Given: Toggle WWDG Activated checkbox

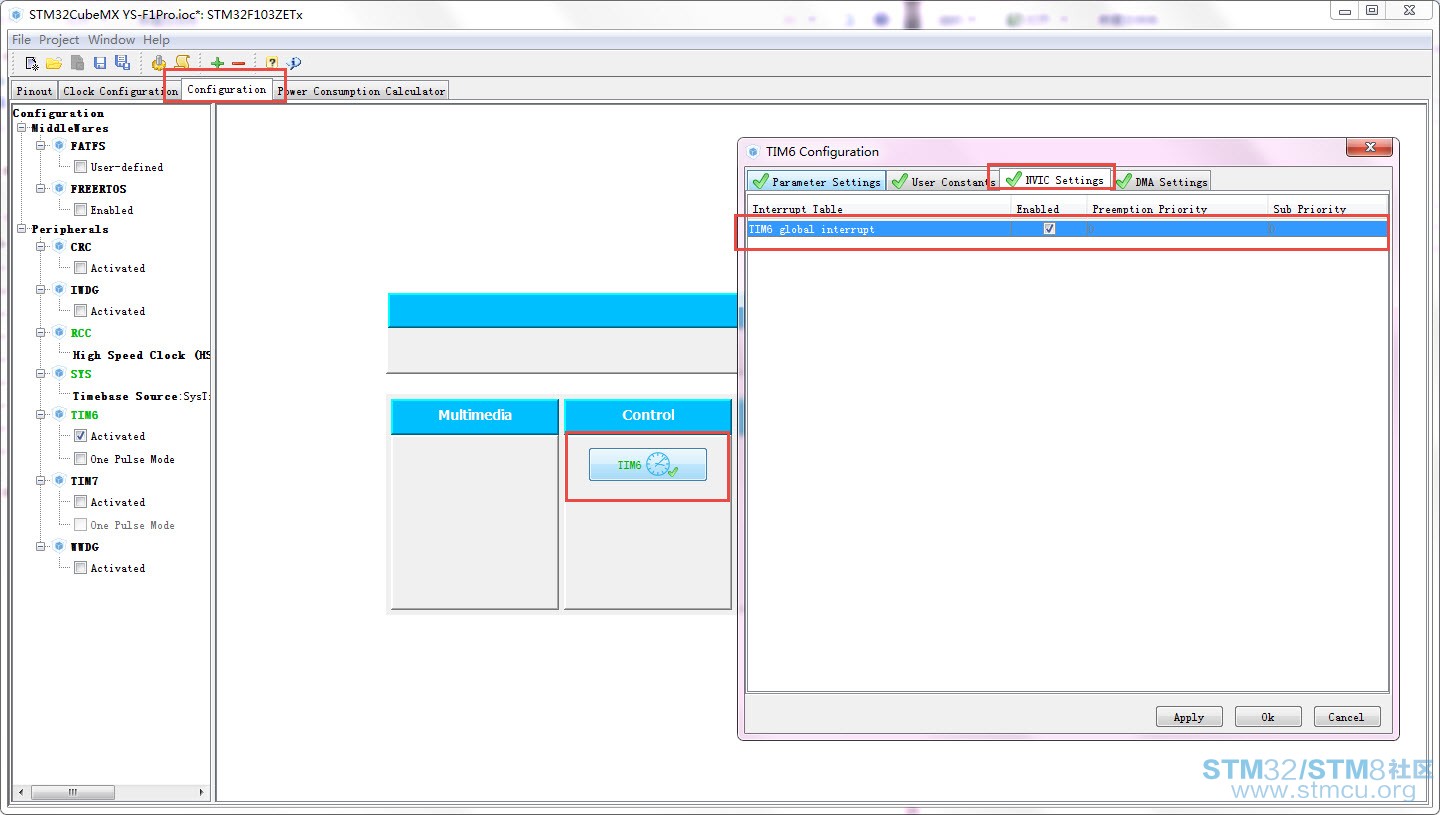Looking at the screenshot, I should [81, 568].
